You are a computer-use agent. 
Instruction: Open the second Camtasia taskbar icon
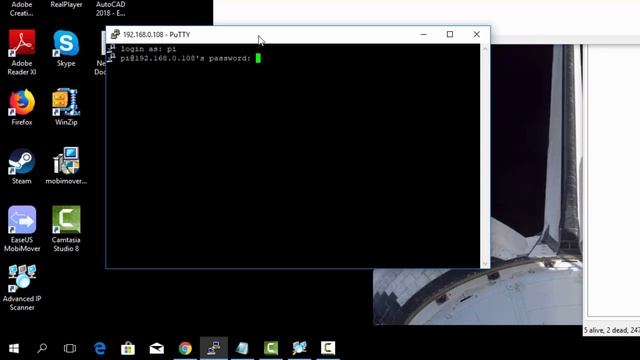(328, 348)
